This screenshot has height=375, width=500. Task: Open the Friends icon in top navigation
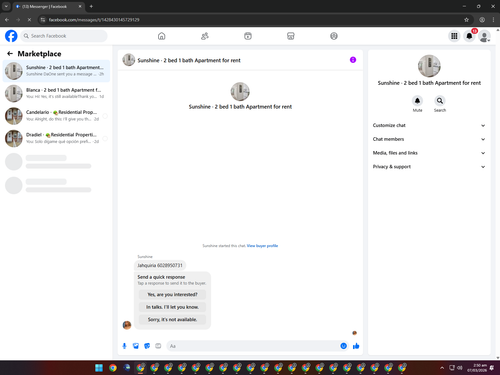click(x=205, y=36)
